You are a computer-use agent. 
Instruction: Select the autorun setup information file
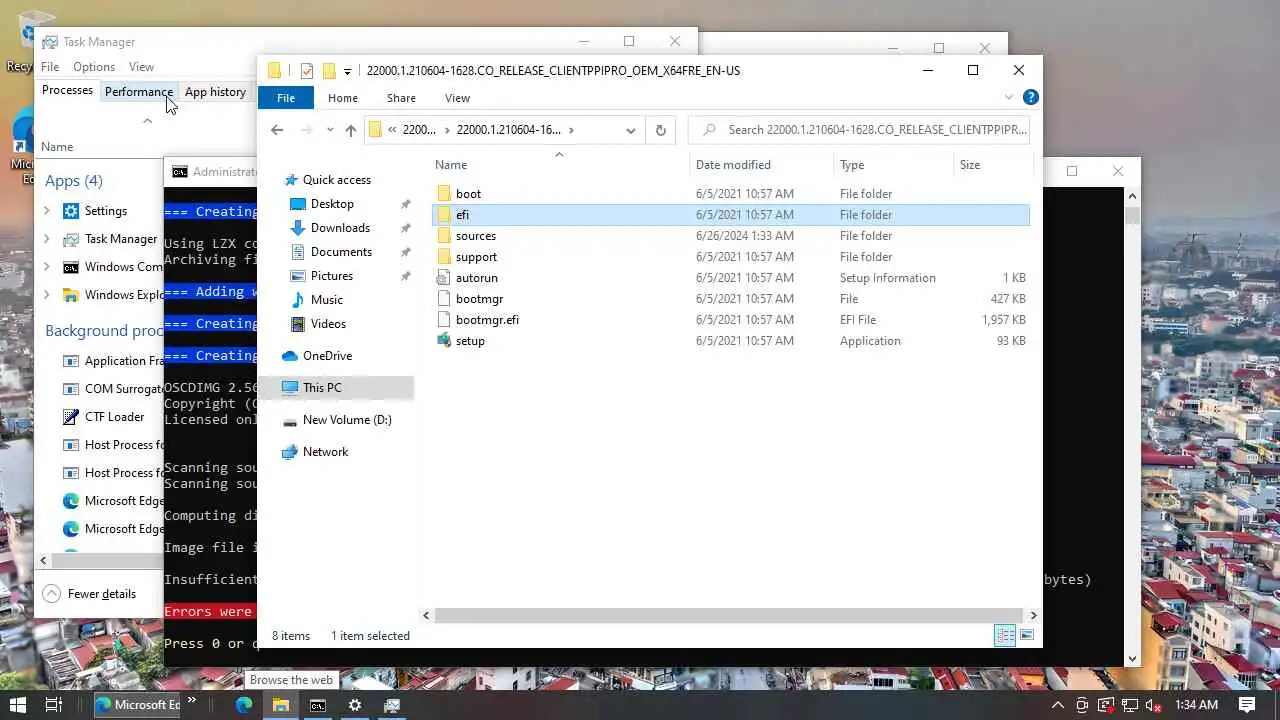pos(476,278)
